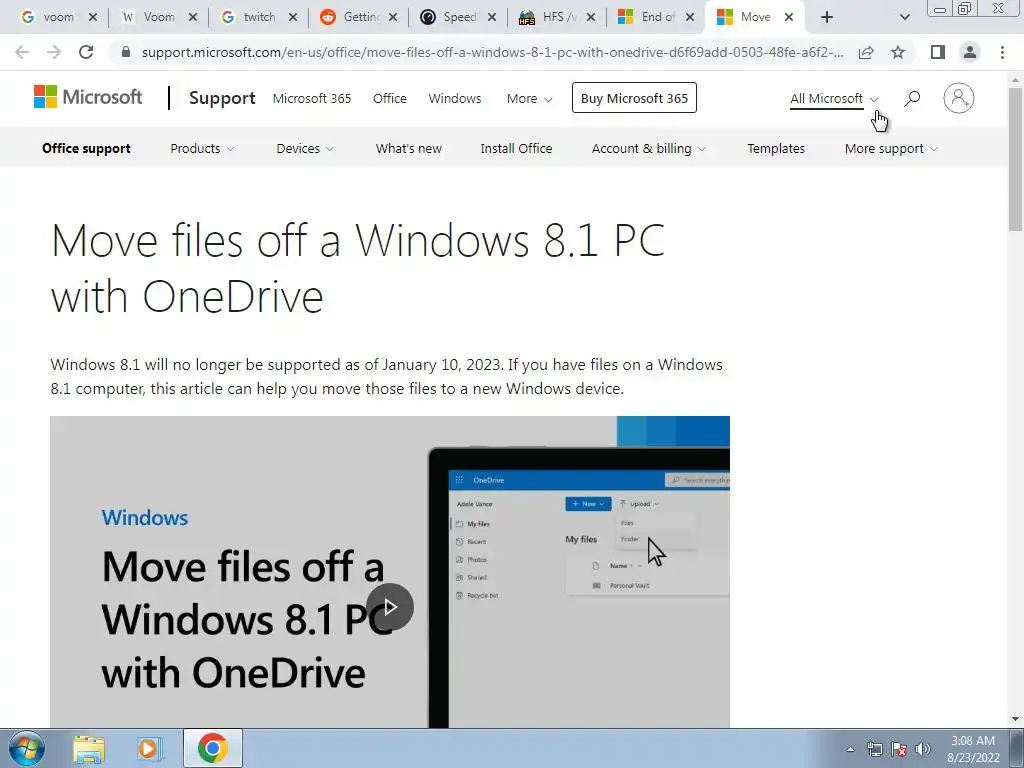The image size is (1024, 768).
Task: Reload the page with the refresh icon
Action: (x=86, y=52)
